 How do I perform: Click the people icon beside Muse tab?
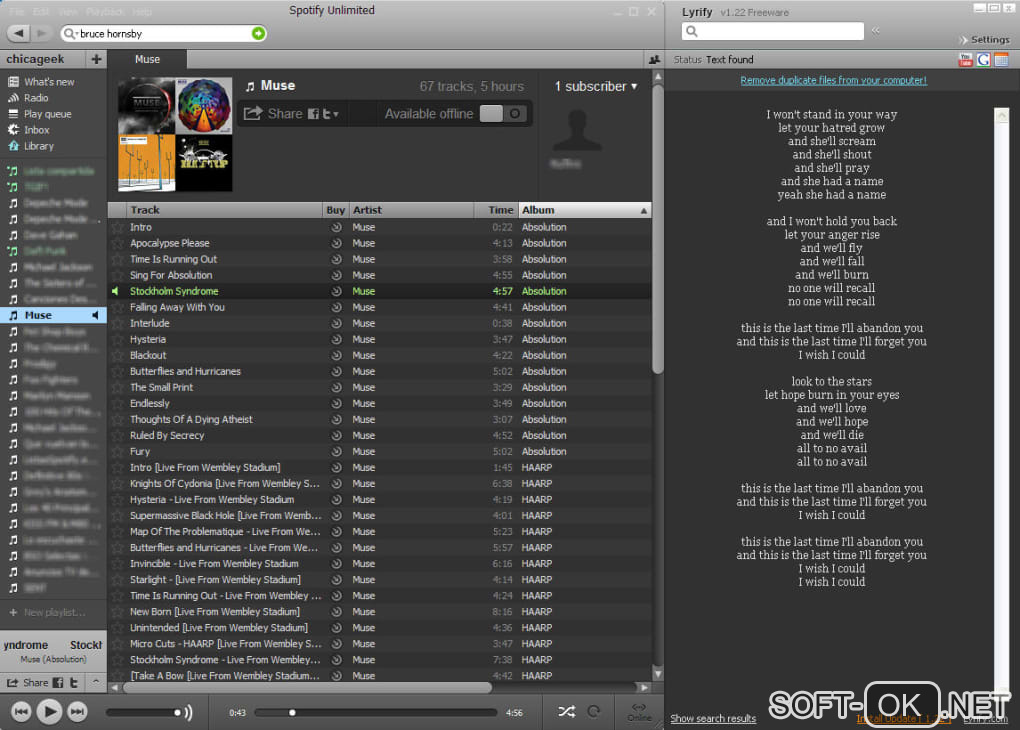click(654, 60)
